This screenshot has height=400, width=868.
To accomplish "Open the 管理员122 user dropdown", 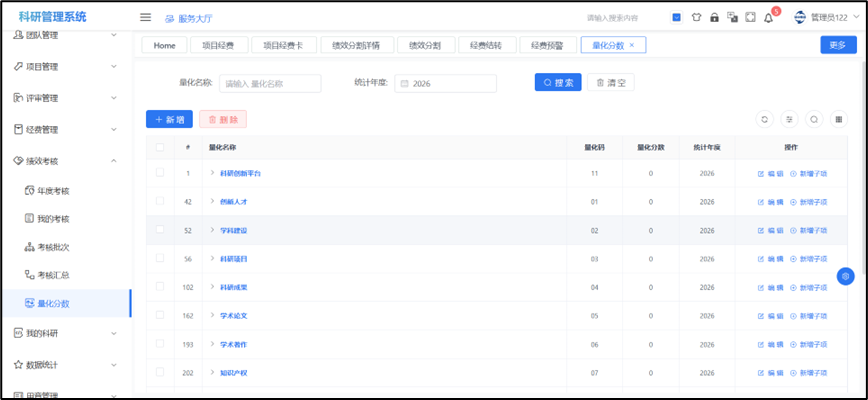I will pos(821,18).
